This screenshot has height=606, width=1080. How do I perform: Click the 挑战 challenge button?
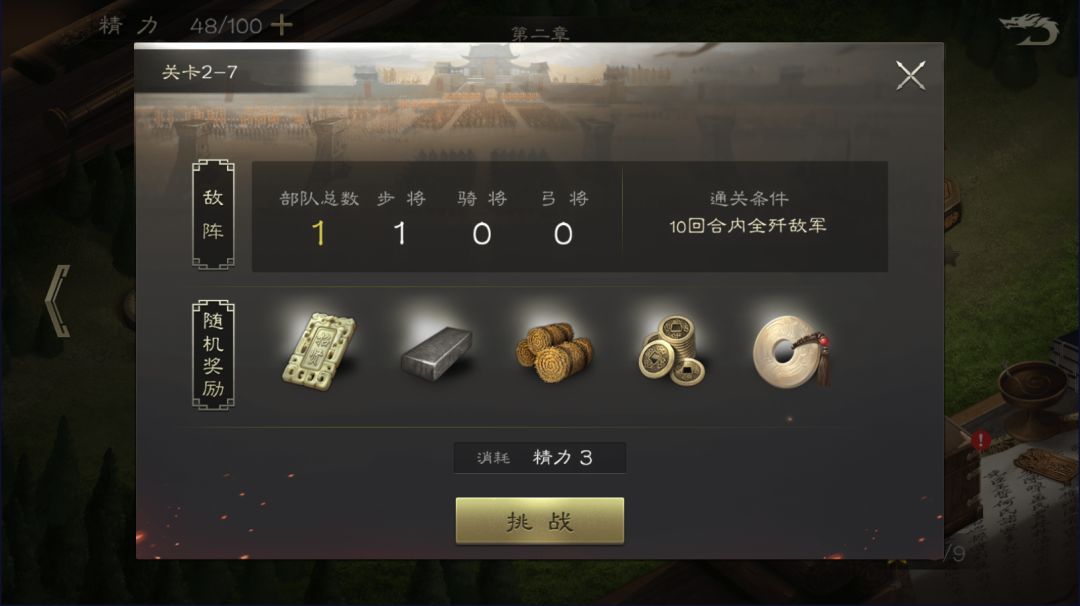tap(540, 521)
